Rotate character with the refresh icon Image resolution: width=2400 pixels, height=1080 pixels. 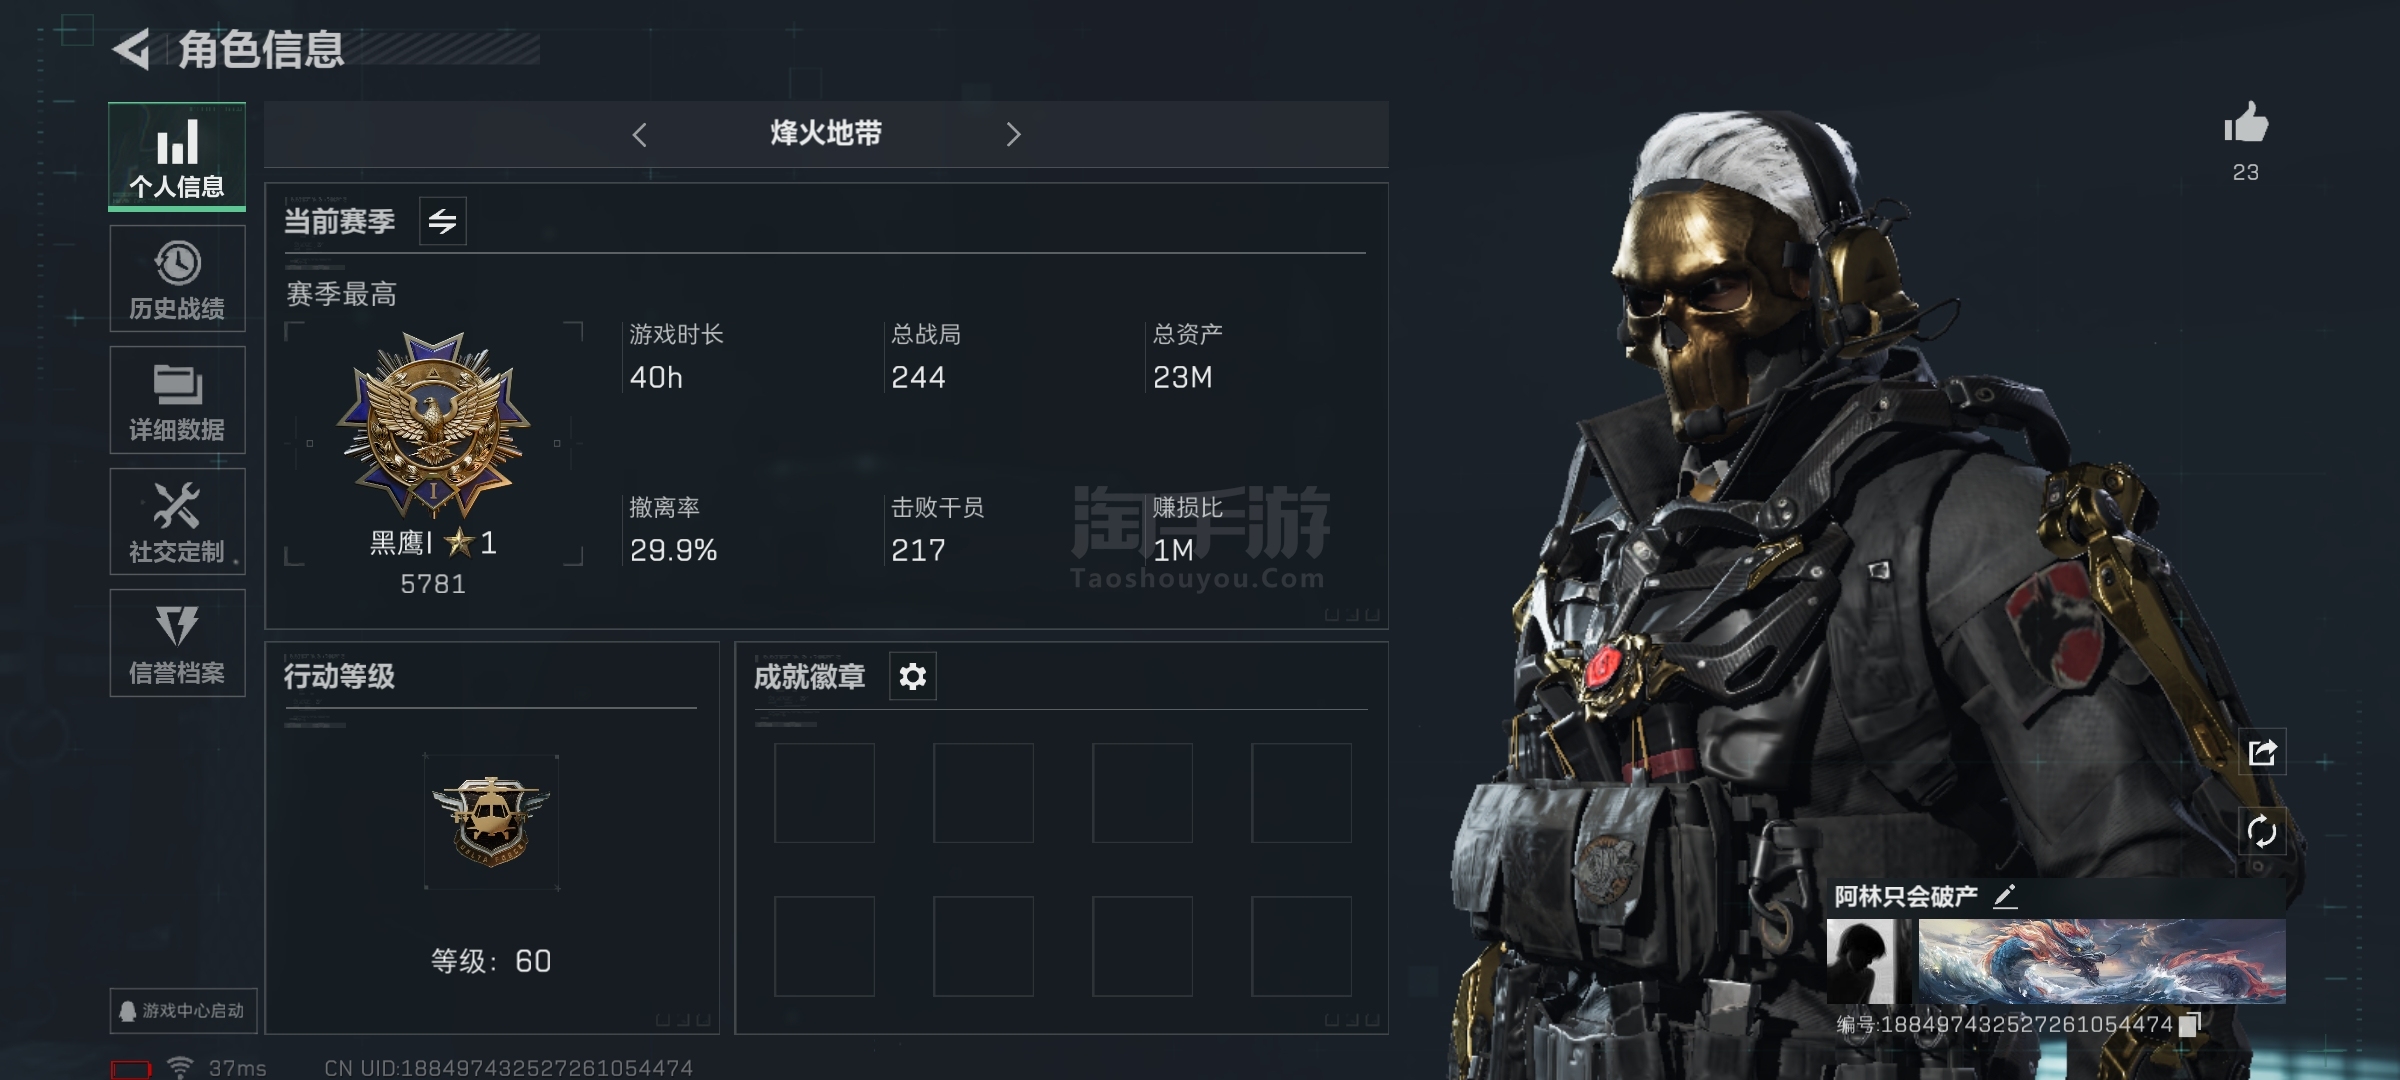coord(2262,832)
